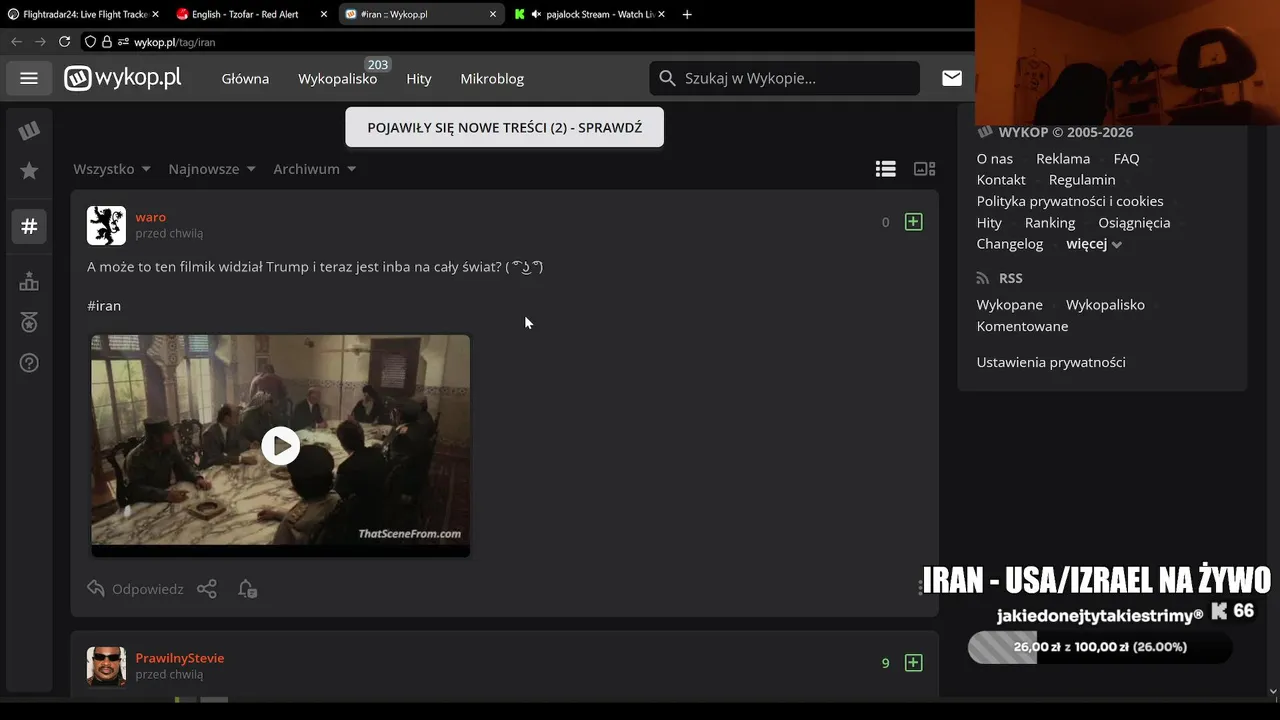The image size is (1280, 720).
Task: Click the wykop.pl logo
Action: (123, 78)
